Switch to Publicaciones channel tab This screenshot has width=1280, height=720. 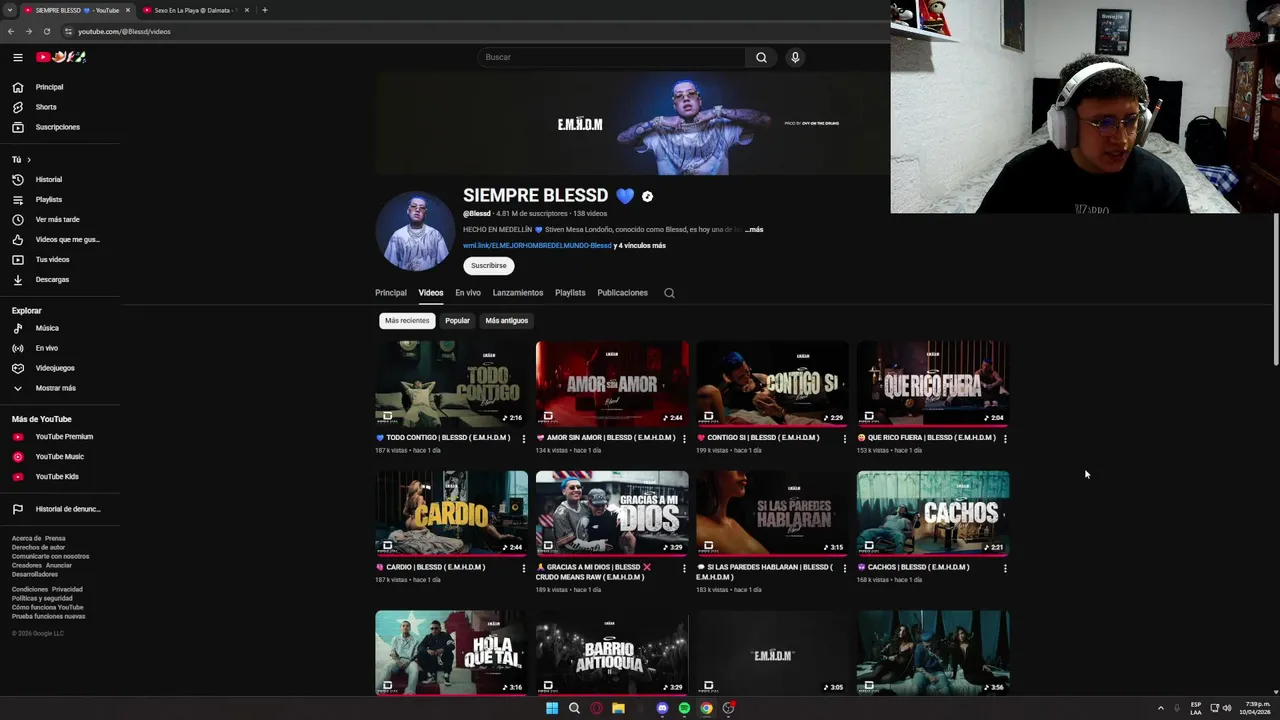tap(622, 293)
